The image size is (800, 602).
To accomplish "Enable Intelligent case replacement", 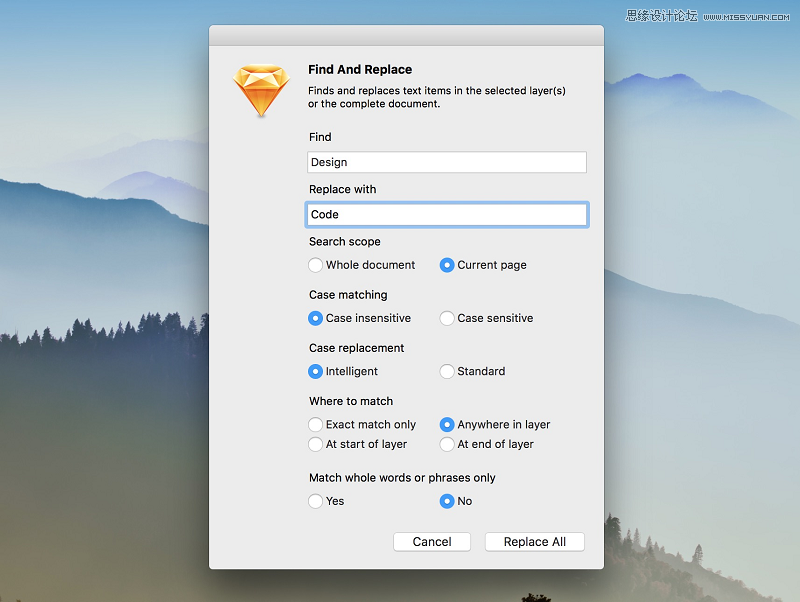I will 316,371.
